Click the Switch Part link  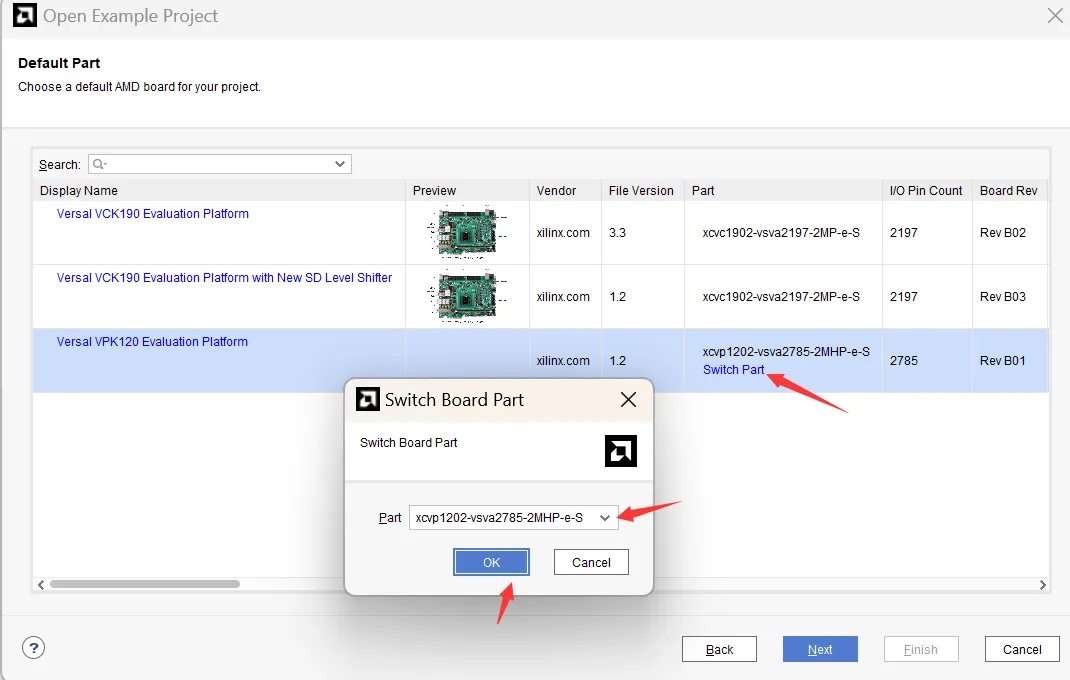pyautogui.click(x=733, y=370)
